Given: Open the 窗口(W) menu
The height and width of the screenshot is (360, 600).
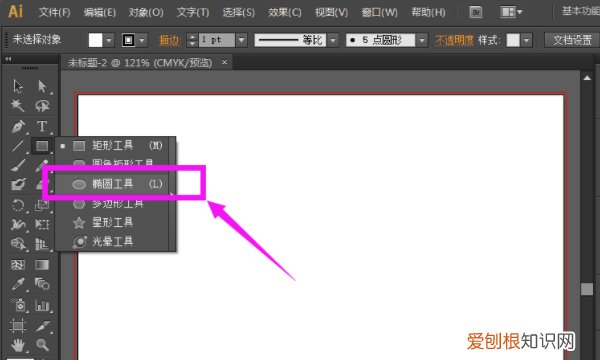Looking at the screenshot, I should click(x=379, y=12).
